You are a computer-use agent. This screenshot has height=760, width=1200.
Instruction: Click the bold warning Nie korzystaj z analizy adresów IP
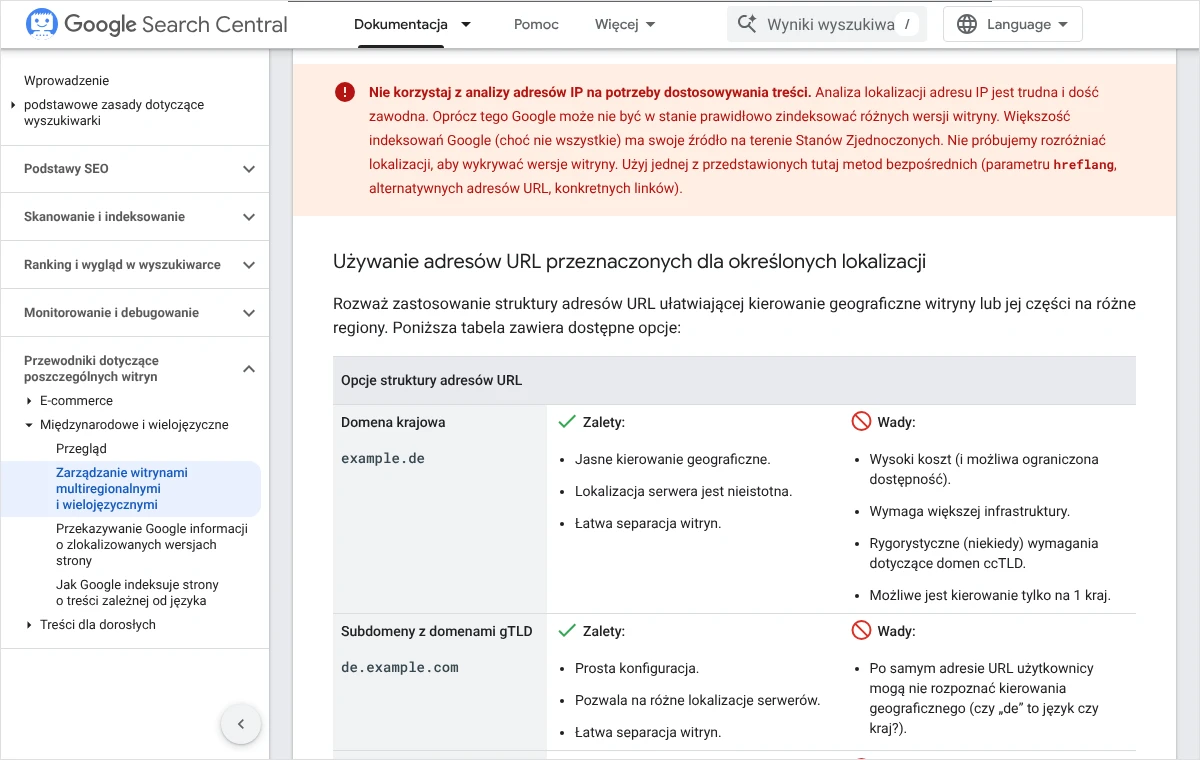point(590,92)
